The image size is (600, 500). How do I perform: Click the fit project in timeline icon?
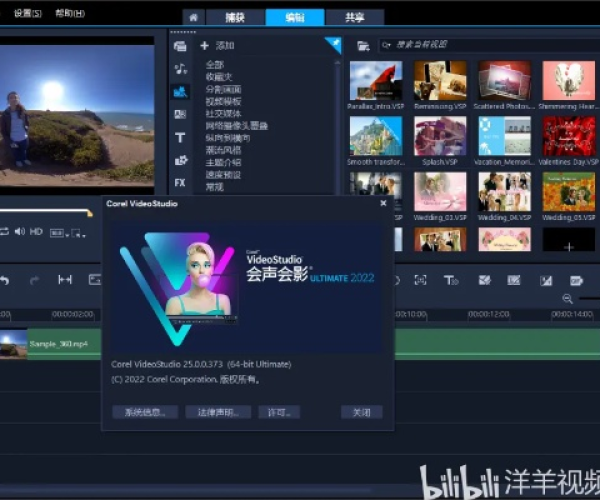(x=65, y=280)
